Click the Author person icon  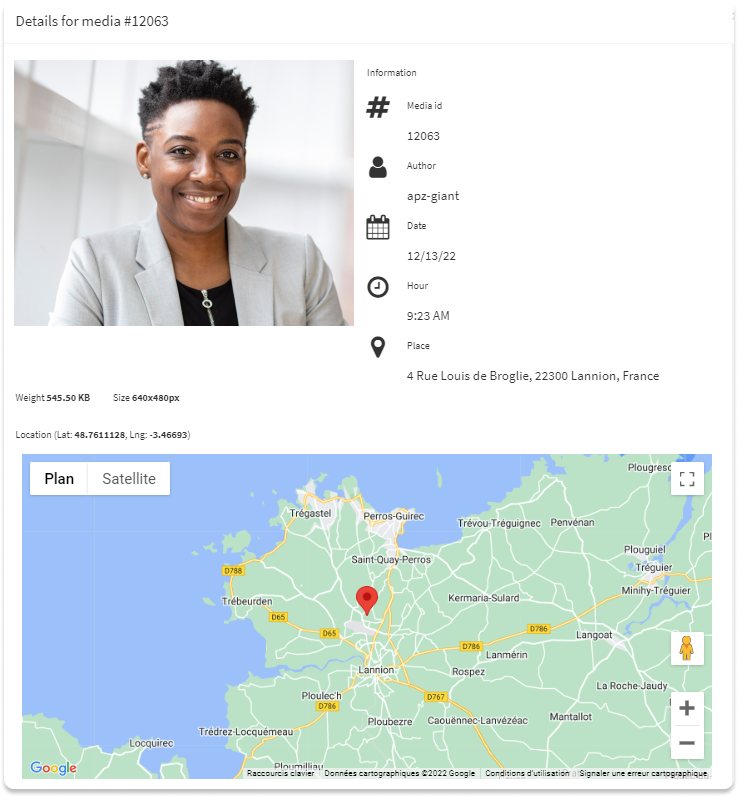(378, 167)
